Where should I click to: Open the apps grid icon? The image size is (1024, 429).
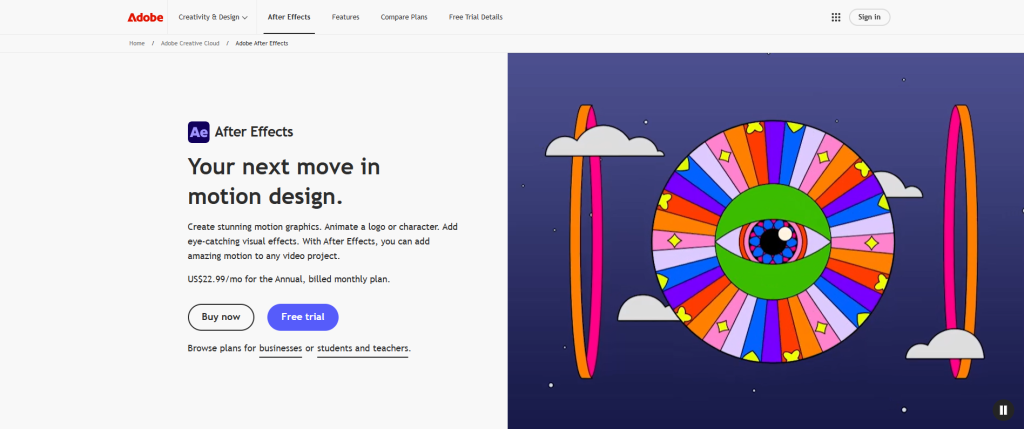pyautogui.click(x=835, y=17)
